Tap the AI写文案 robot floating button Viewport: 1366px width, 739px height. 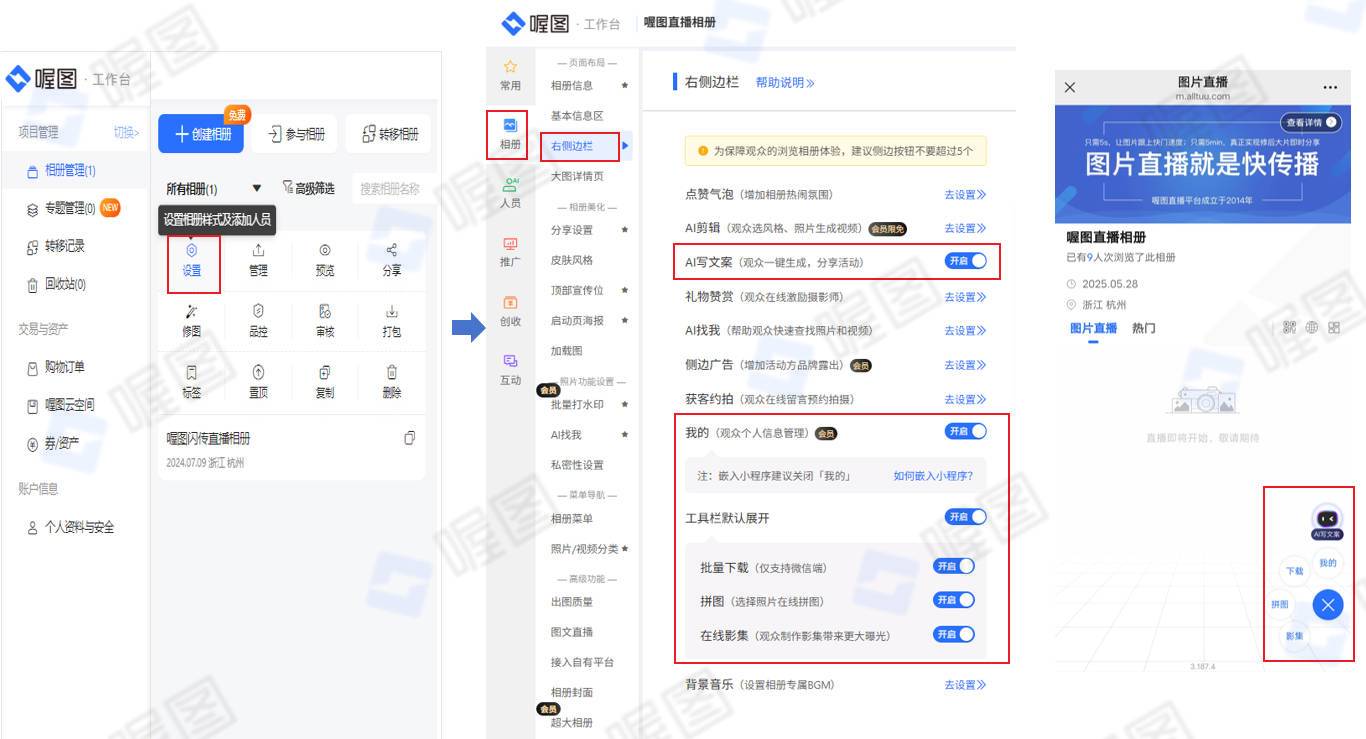click(x=1327, y=521)
